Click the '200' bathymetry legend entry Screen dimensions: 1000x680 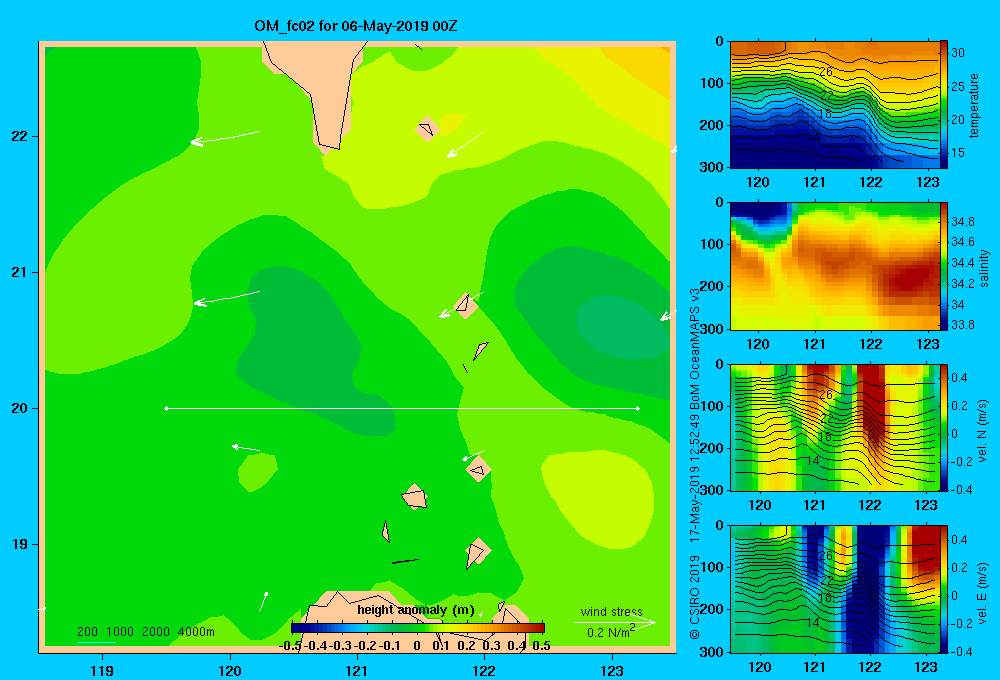pos(87,632)
